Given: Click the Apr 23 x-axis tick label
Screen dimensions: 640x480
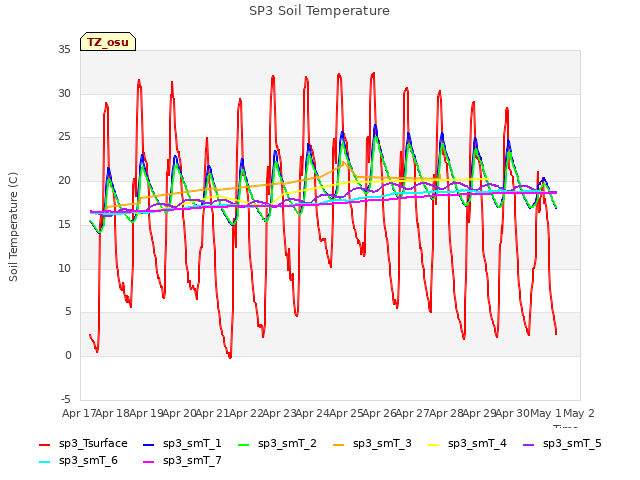Looking at the screenshot, I should click(x=279, y=413).
